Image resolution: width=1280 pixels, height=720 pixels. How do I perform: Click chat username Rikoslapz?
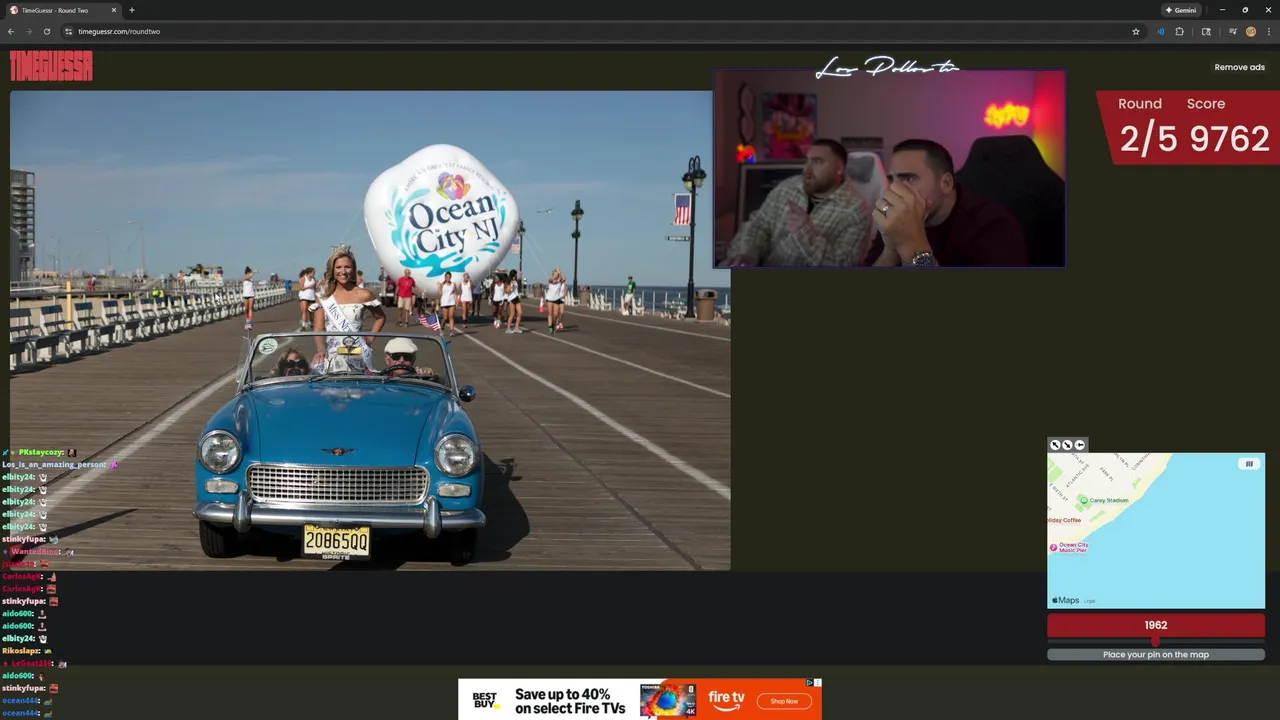tap(21, 650)
